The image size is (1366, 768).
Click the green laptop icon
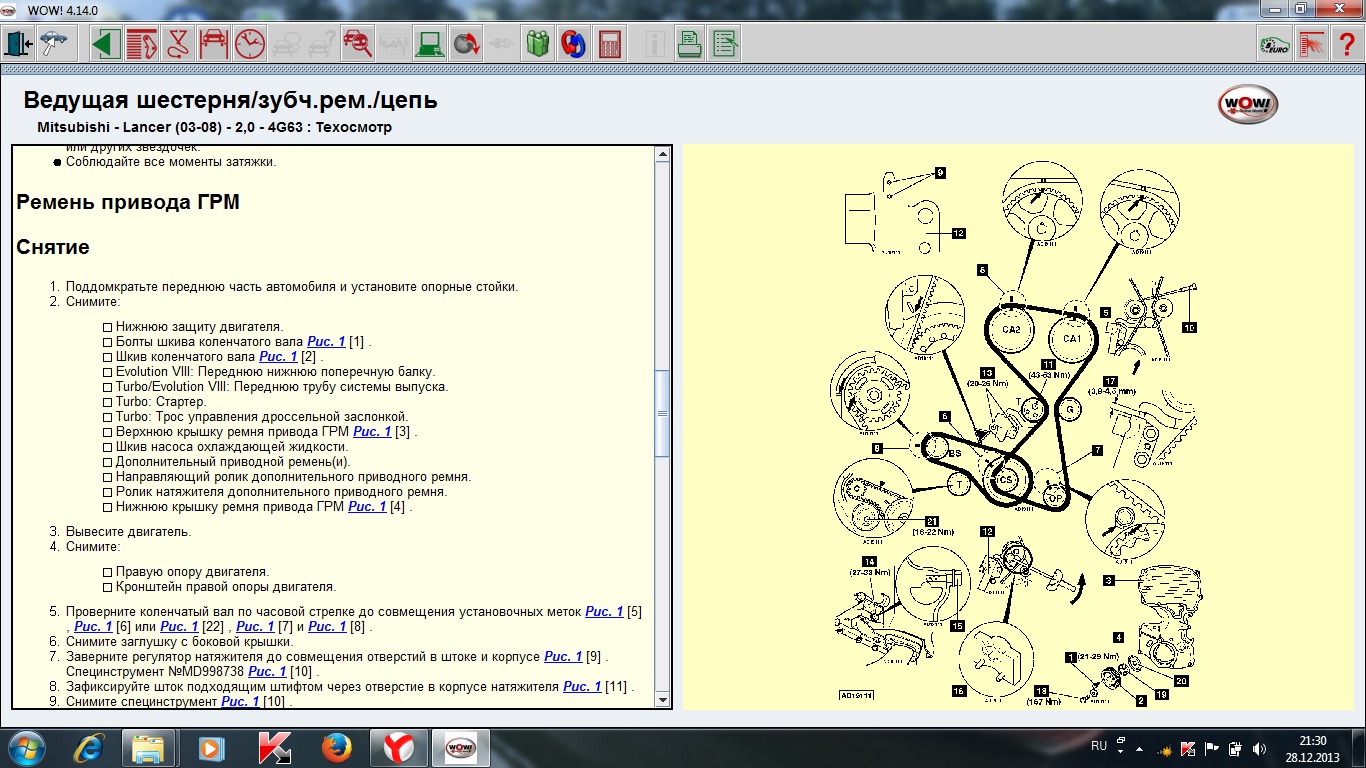(x=430, y=44)
